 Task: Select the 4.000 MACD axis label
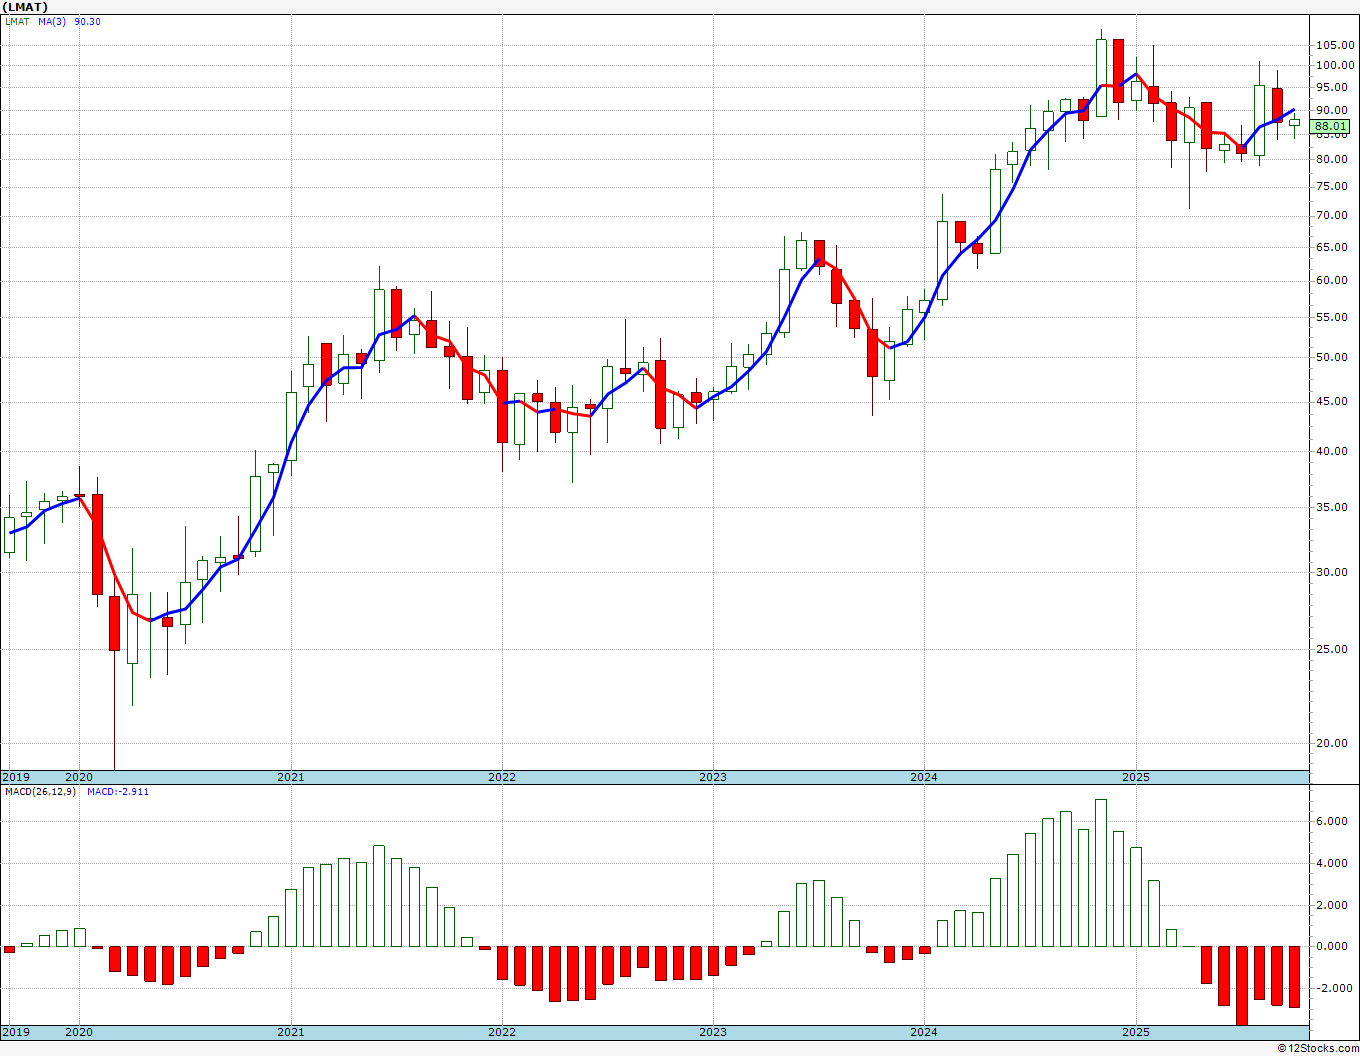pos(1334,864)
